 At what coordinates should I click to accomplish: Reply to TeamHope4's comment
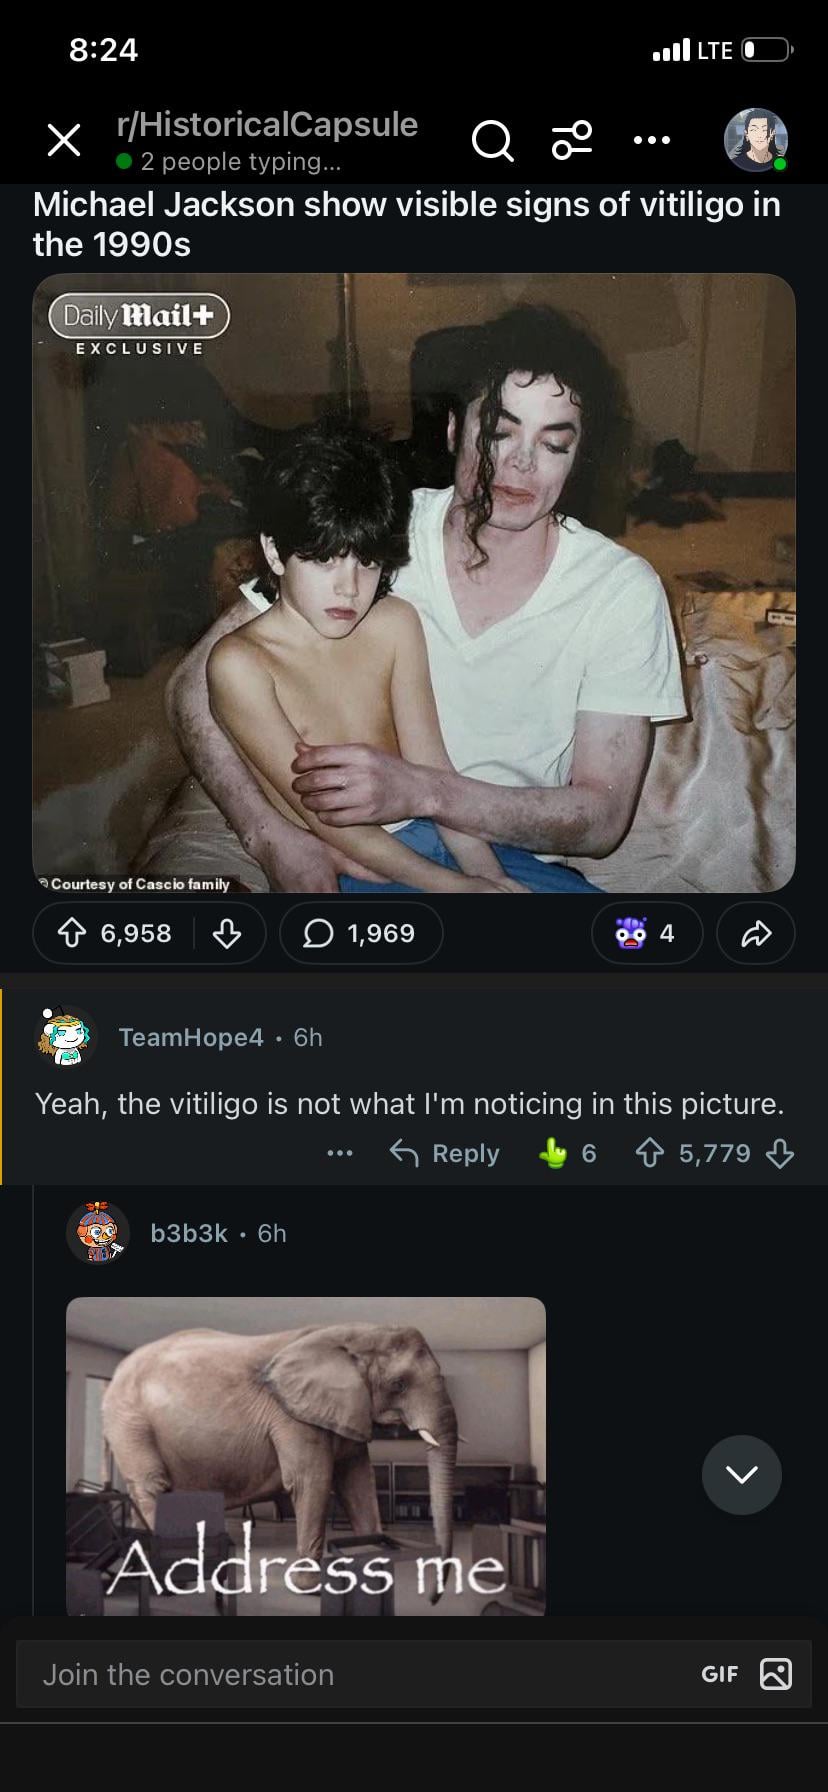(445, 1154)
